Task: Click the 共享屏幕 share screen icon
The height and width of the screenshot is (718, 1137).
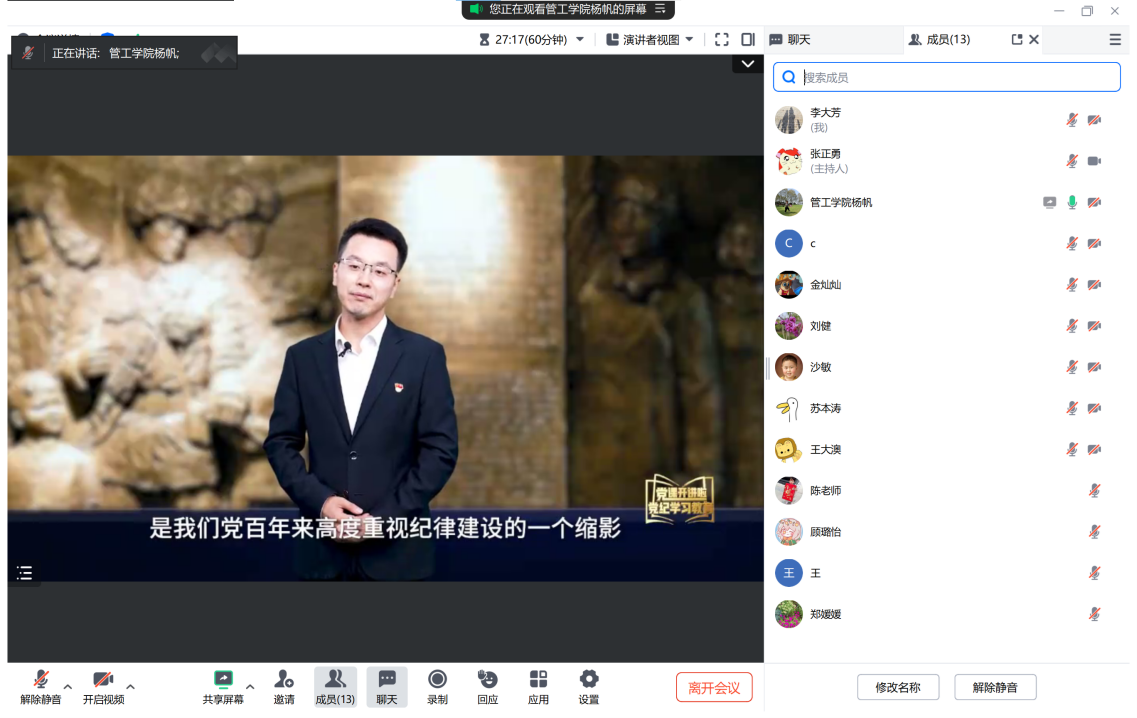Action: 223,680
